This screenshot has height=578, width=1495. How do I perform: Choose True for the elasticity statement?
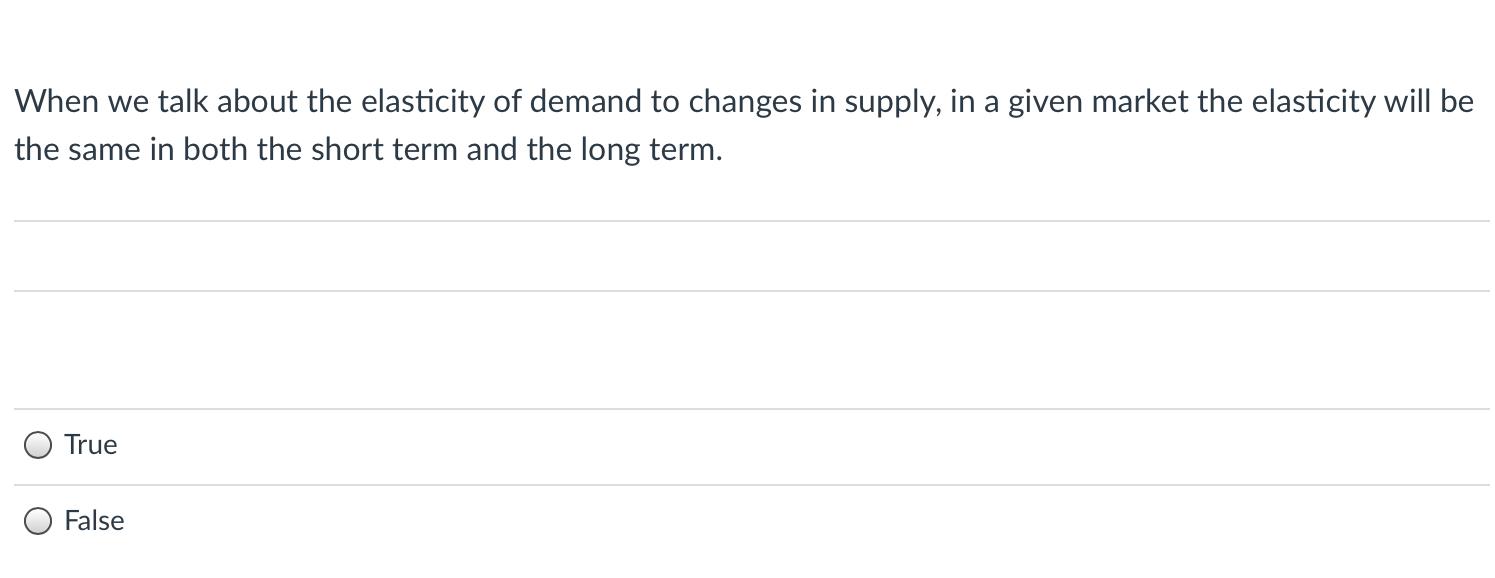click(x=38, y=445)
